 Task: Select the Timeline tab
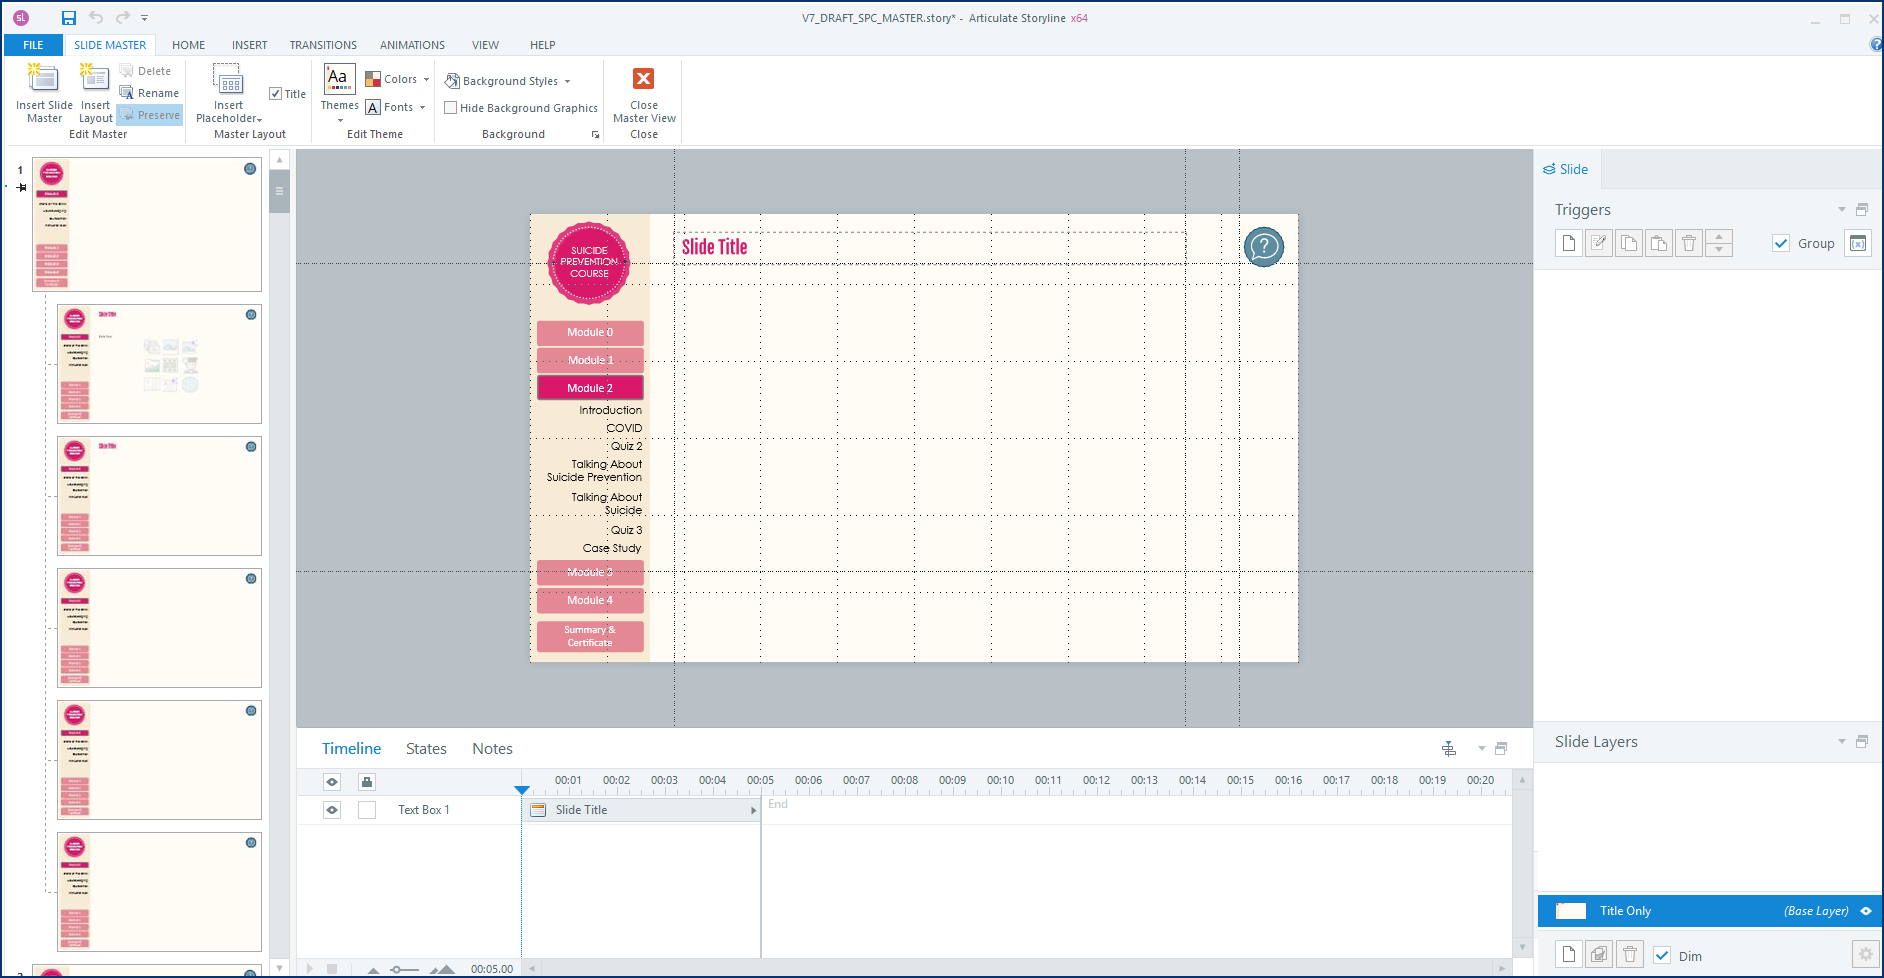pos(351,749)
